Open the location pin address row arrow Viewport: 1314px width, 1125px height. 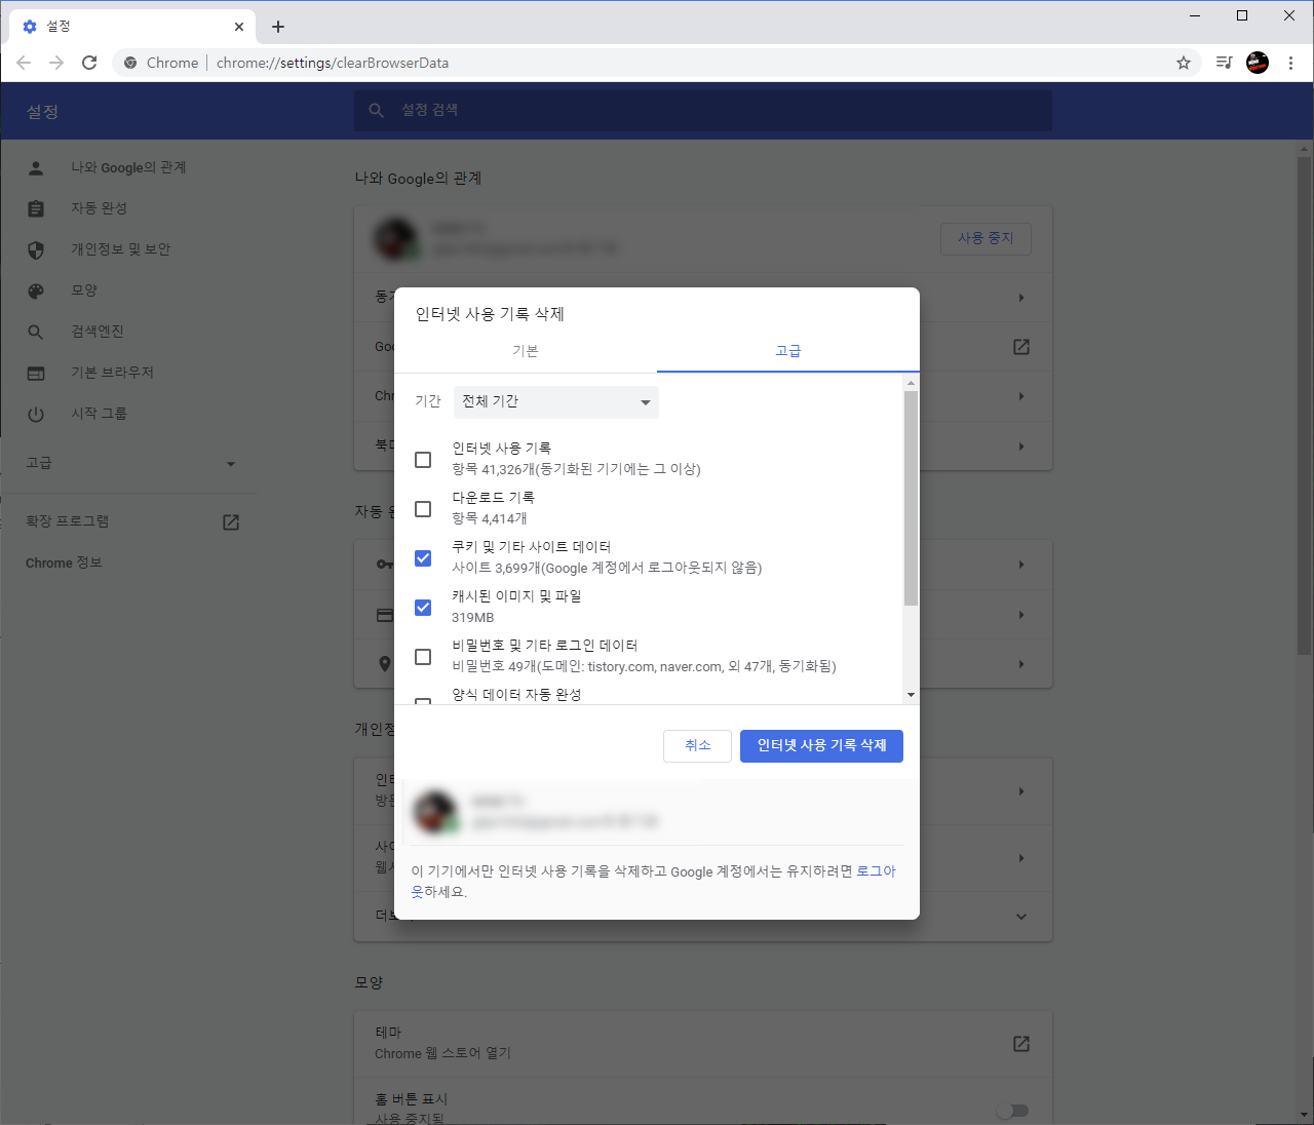1021,664
